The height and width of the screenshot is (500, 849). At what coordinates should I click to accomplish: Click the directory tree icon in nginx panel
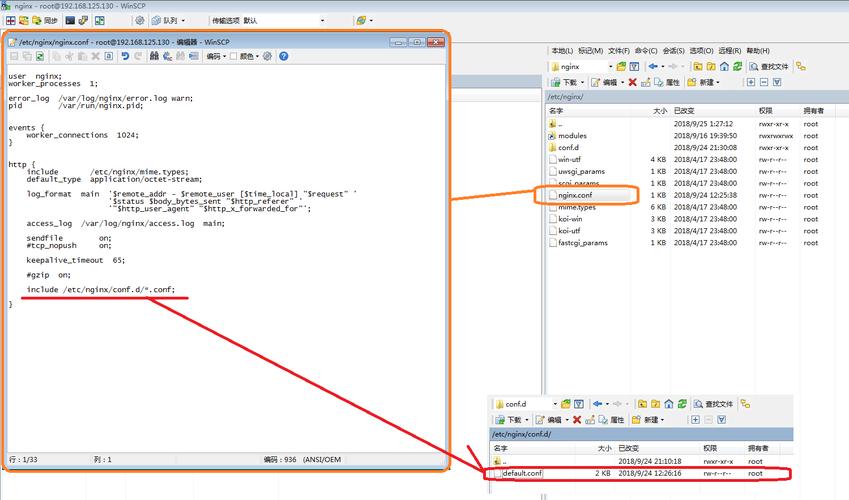(x=801, y=67)
